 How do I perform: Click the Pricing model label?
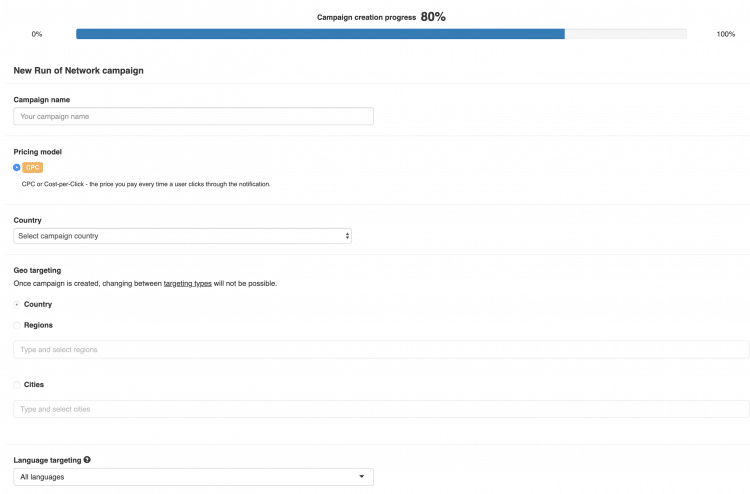pos(37,152)
